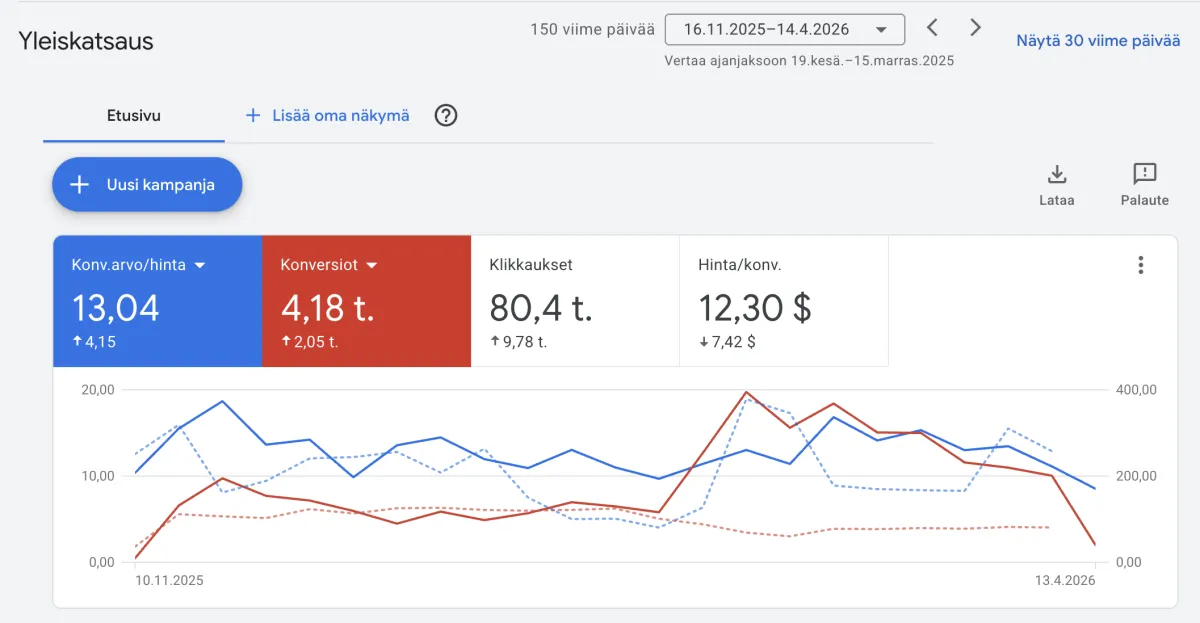Click the 10.11.2025 axis date label
1200x623 pixels.
(x=169, y=580)
